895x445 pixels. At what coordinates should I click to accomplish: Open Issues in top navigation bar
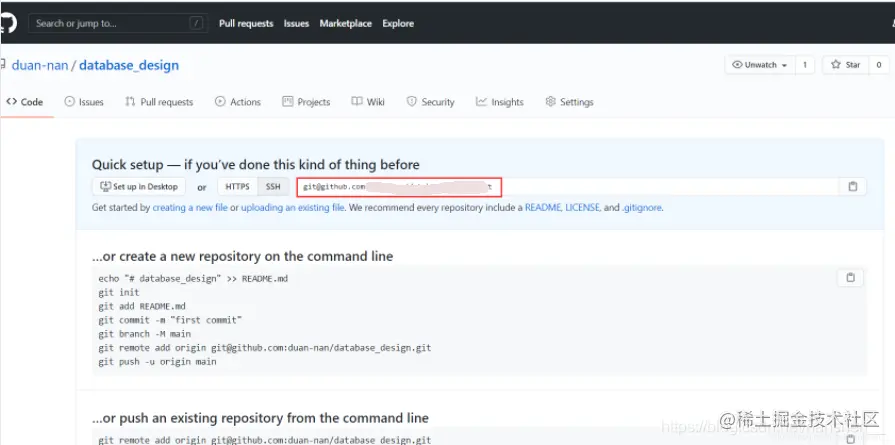coord(296,23)
